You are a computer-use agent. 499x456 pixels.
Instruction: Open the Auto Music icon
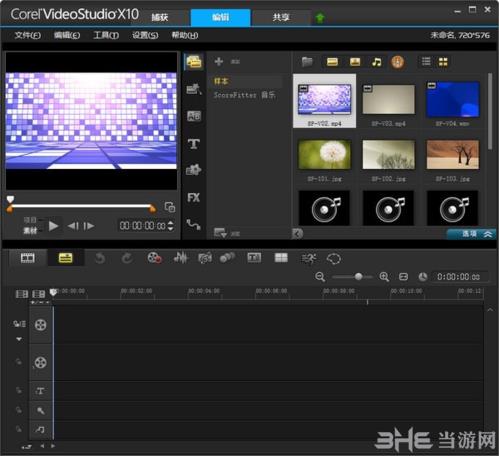[205, 258]
